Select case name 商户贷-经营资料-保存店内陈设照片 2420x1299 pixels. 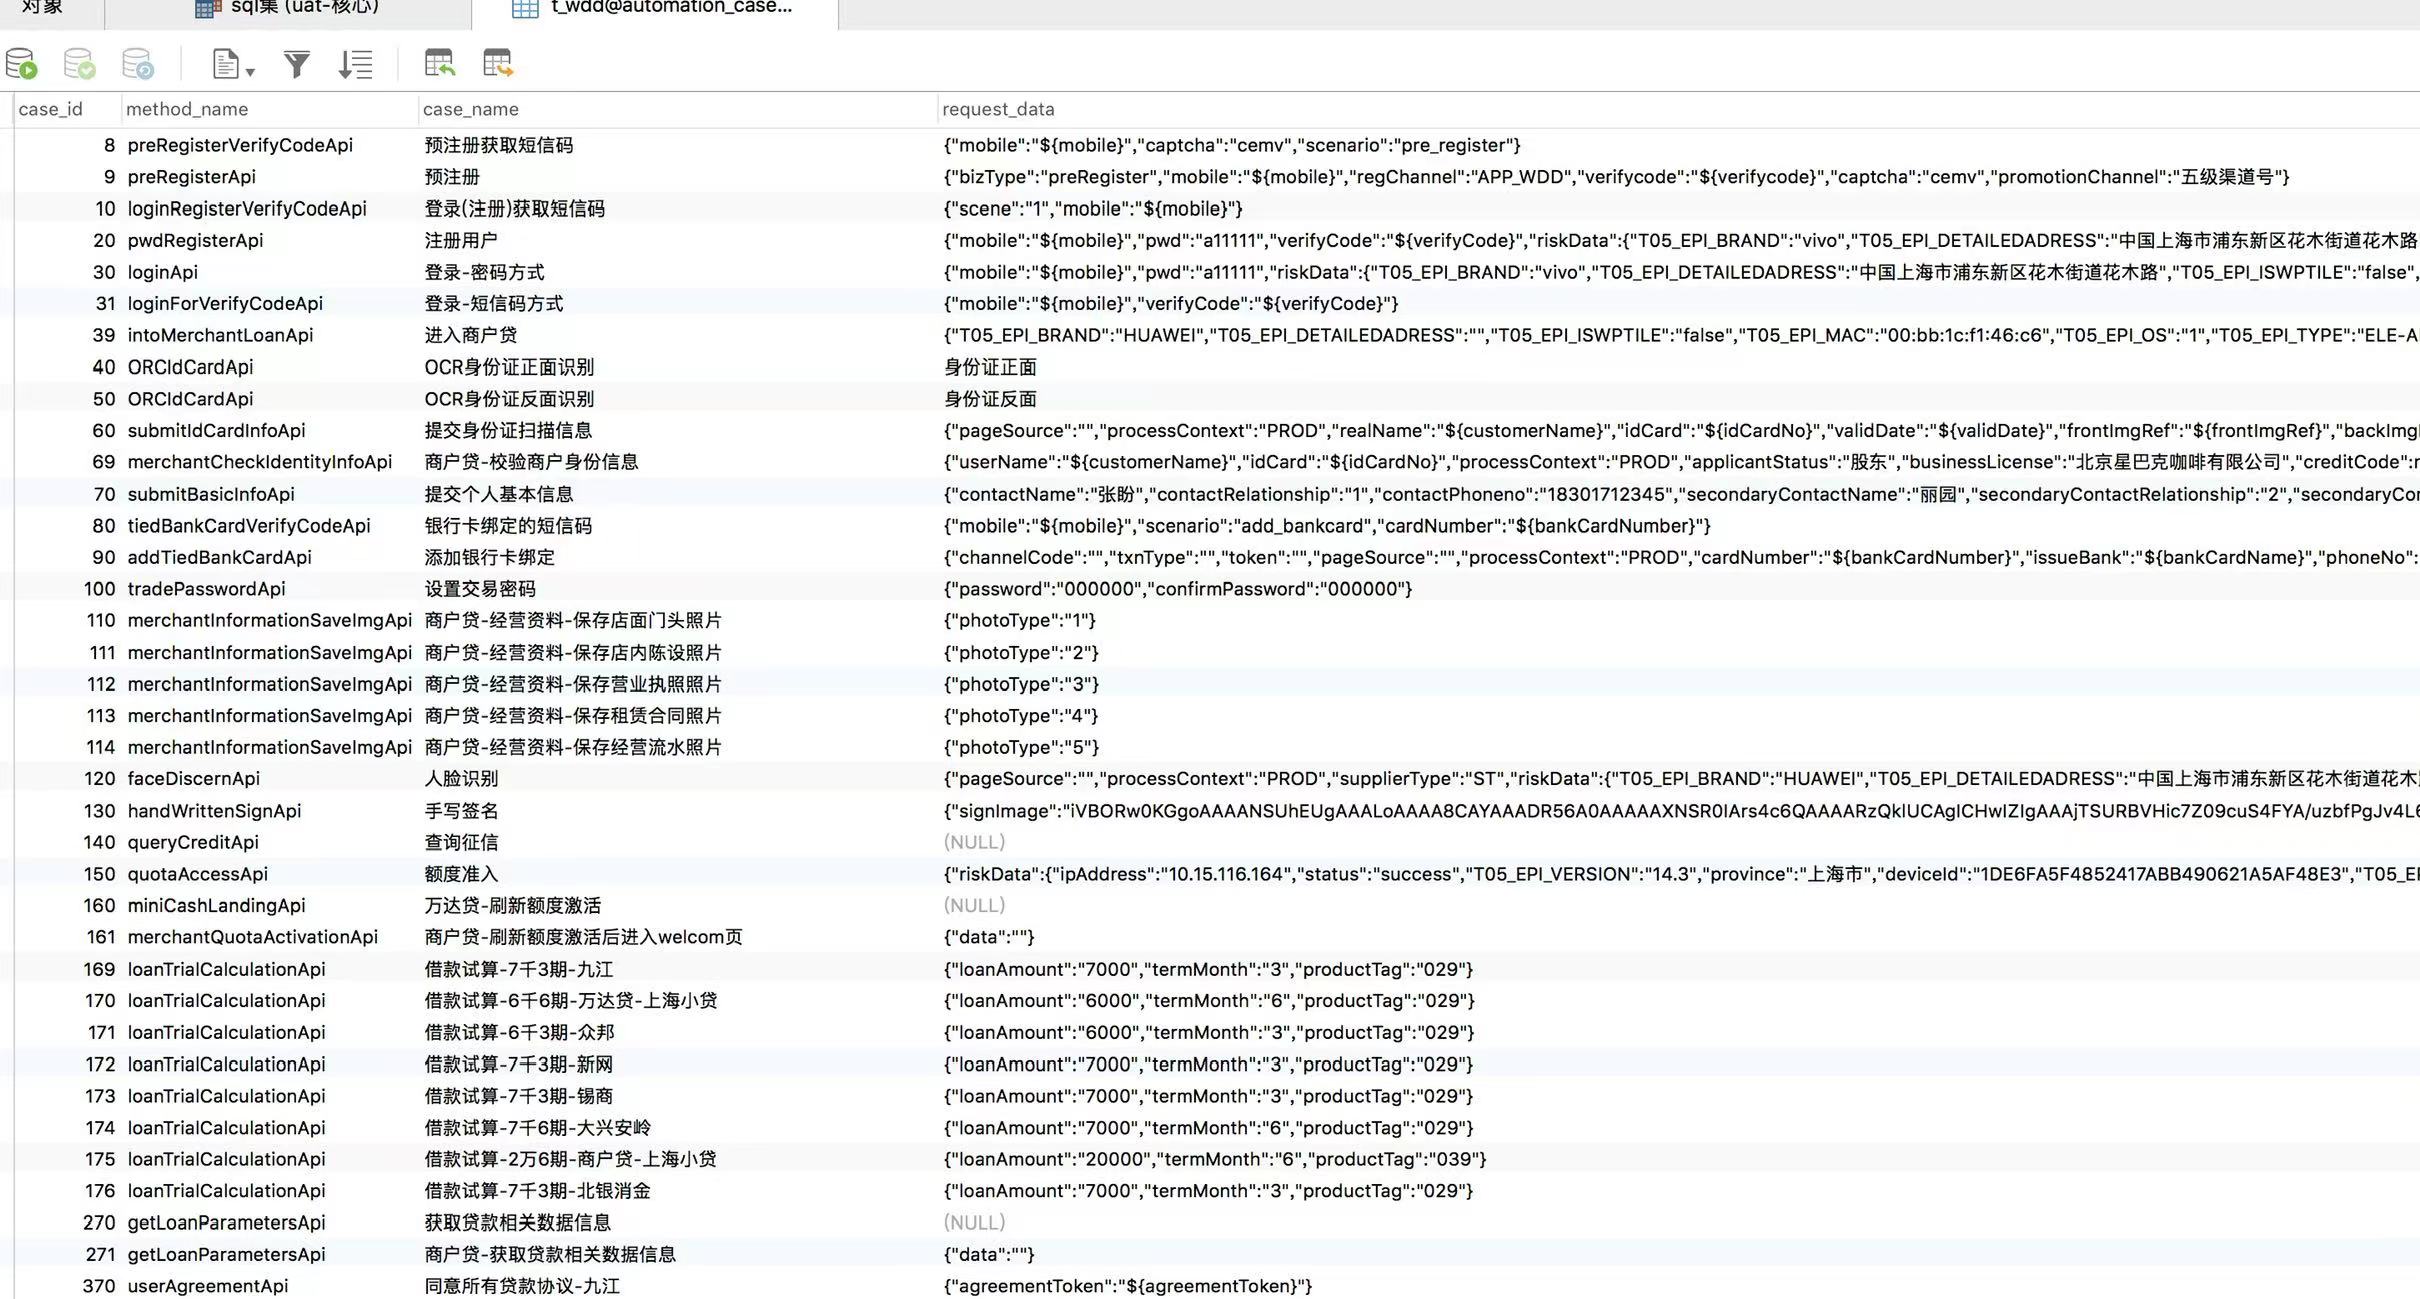(573, 652)
